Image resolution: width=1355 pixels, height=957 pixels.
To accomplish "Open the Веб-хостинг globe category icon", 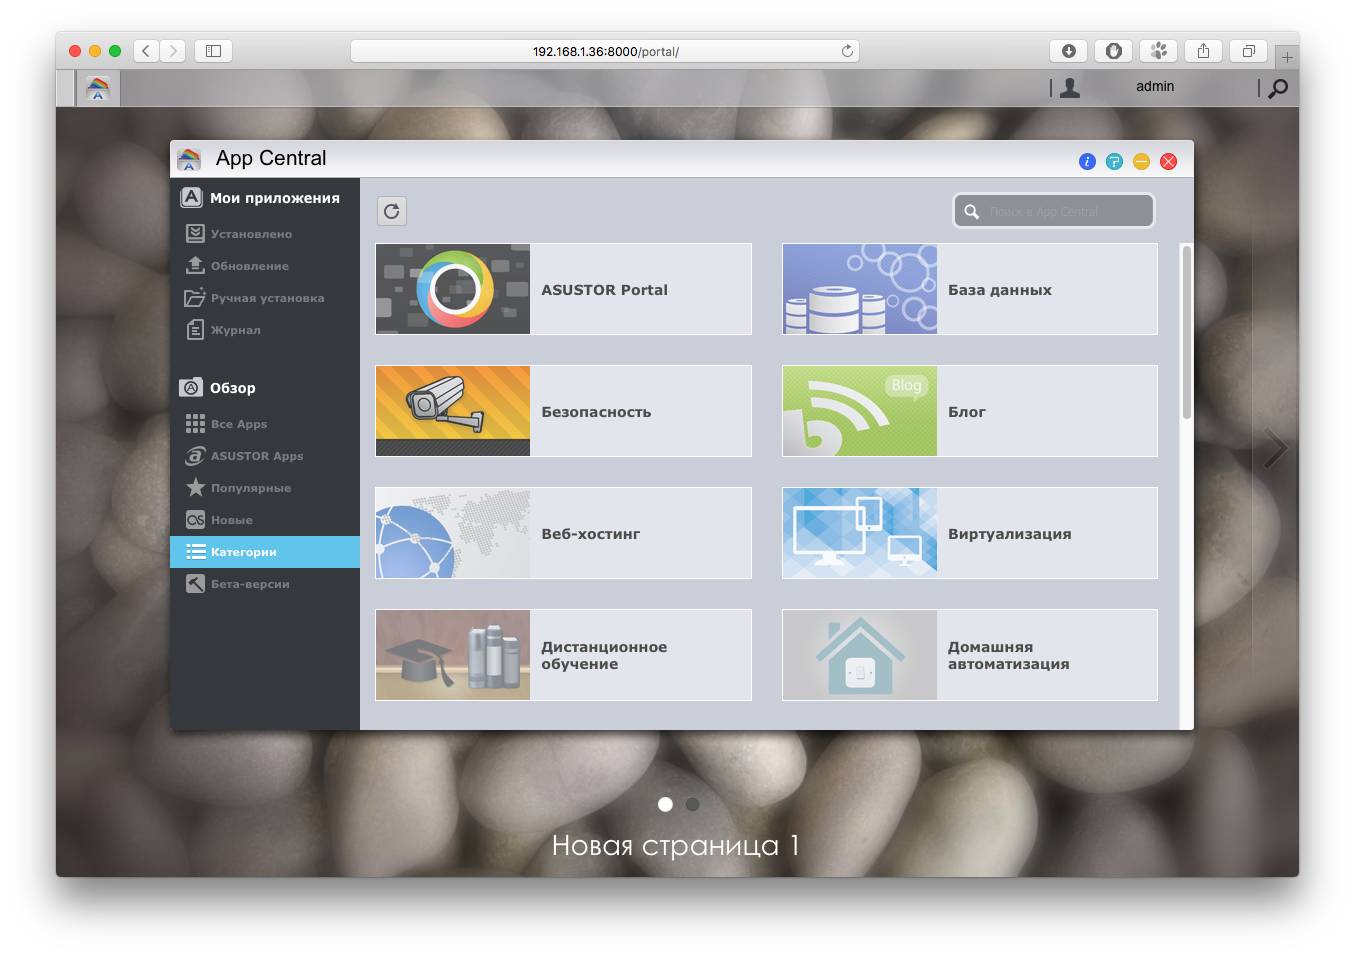I will (453, 533).
